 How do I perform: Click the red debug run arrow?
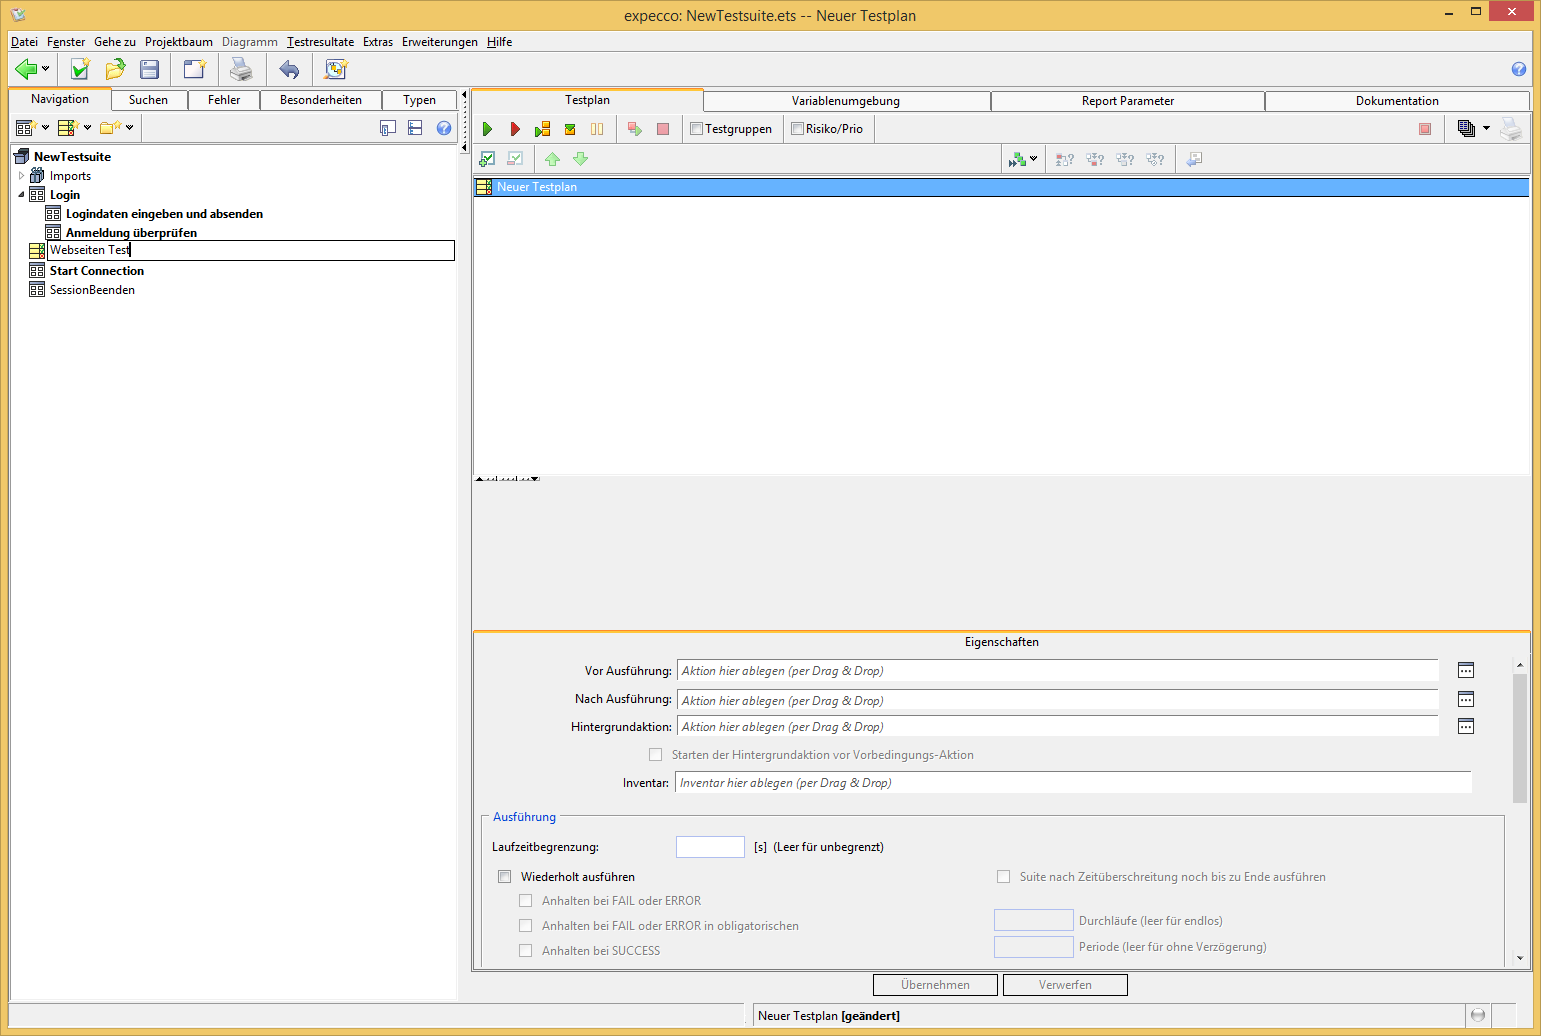515,129
